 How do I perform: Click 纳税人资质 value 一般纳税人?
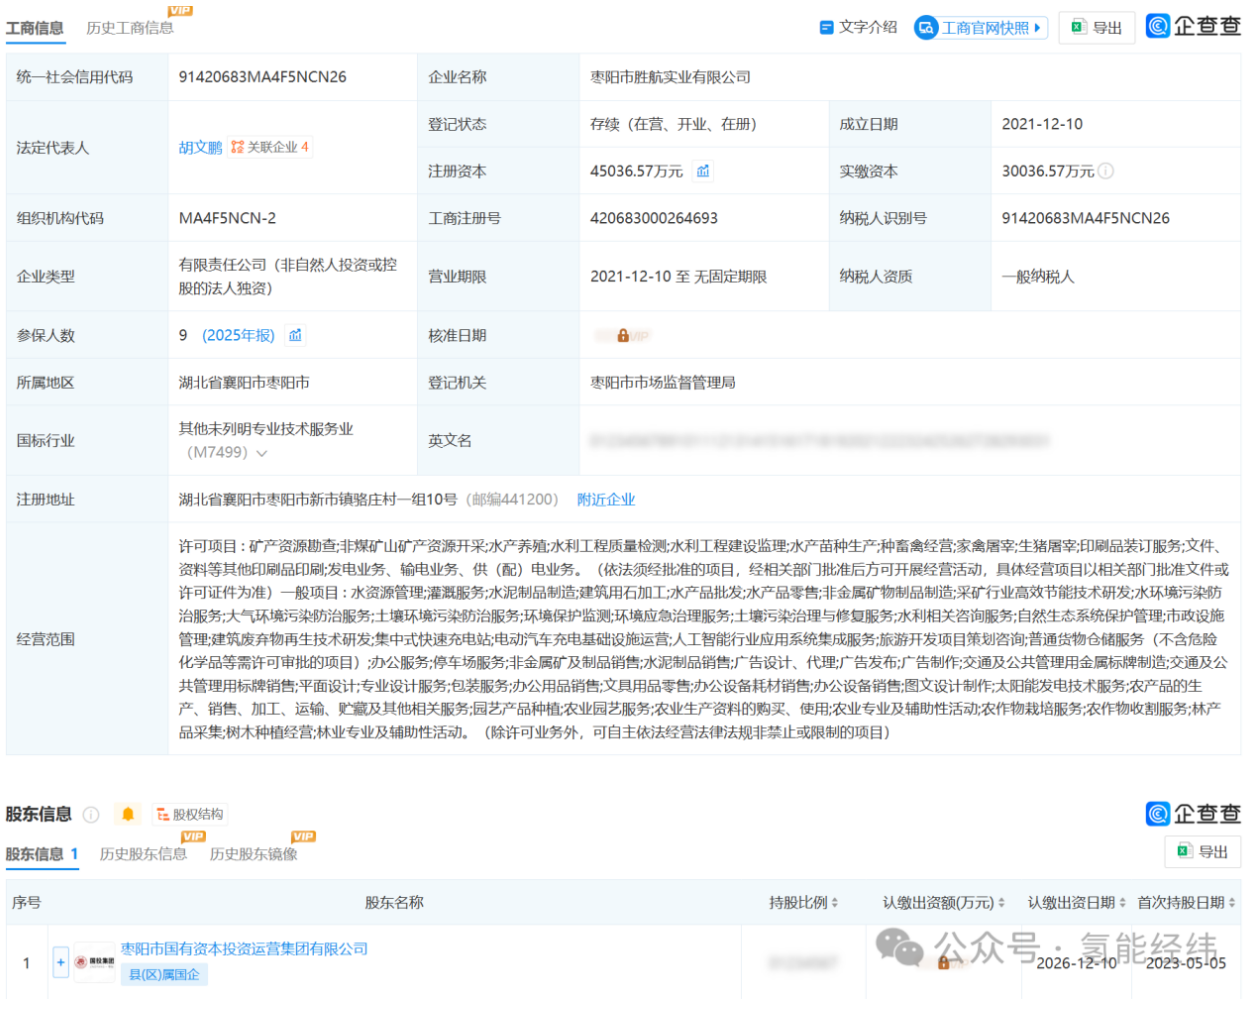(x=1038, y=277)
